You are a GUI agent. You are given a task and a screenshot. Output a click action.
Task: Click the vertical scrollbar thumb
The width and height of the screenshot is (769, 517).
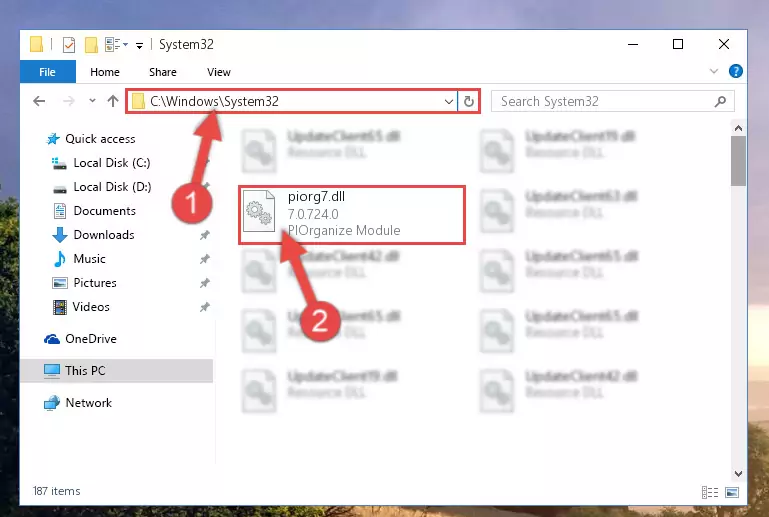(x=738, y=161)
